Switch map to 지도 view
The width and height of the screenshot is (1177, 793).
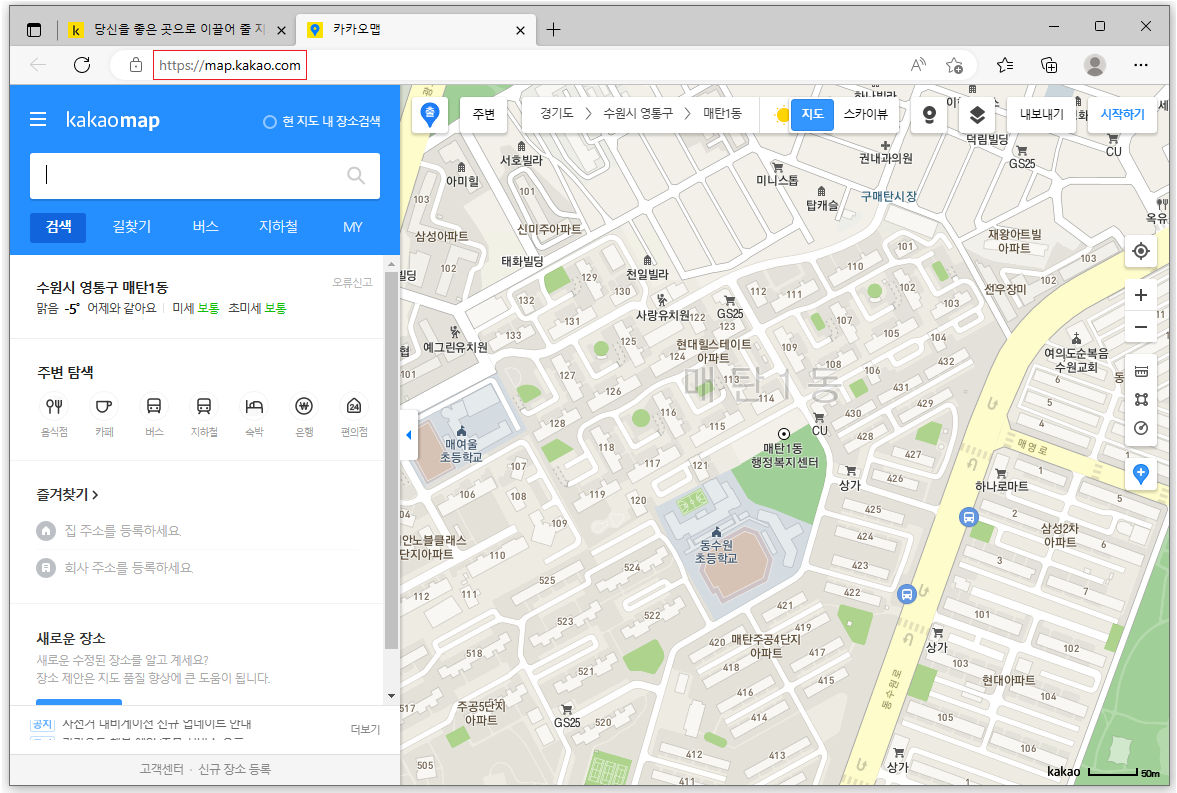(812, 114)
